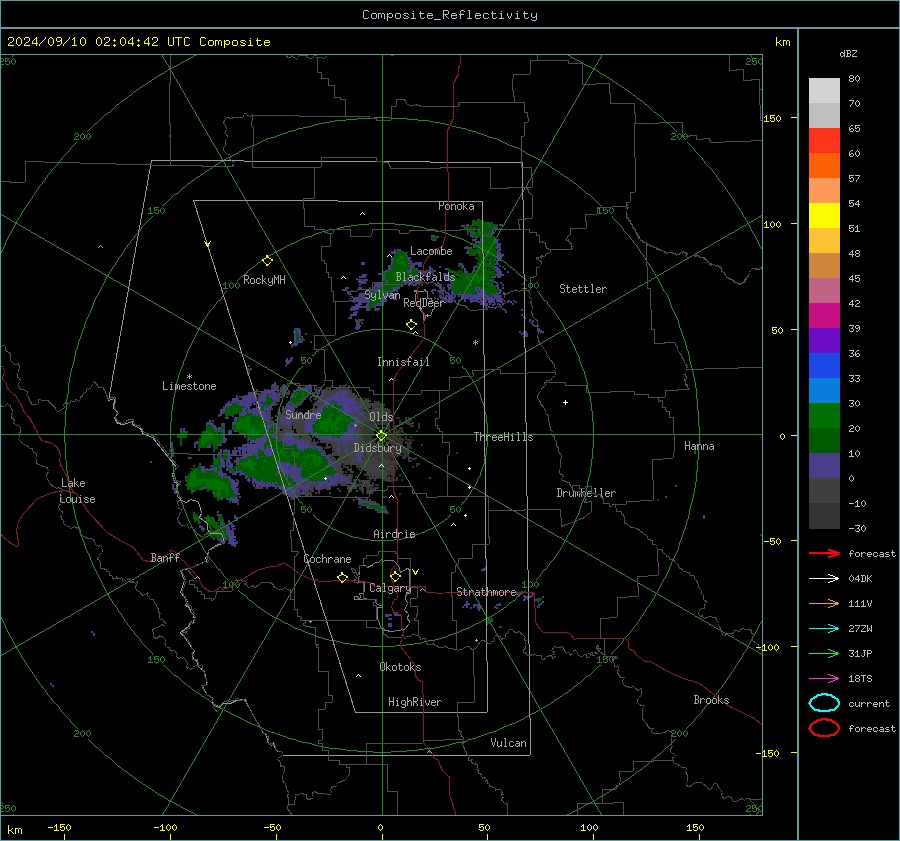Select the yellow diamond marker below RedDeer
This screenshot has width=900, height=841.
click(411, 325)
